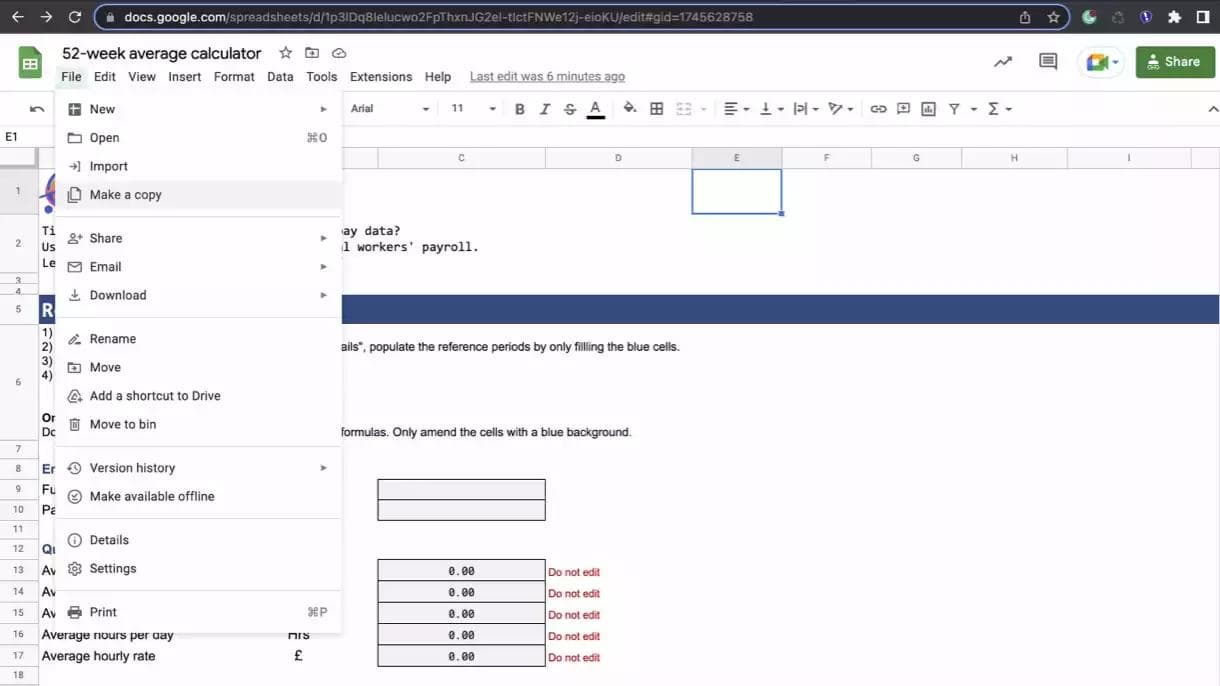Open the fill color bucket
Screen dimensions: 1220x686
(x=630, y=108)
